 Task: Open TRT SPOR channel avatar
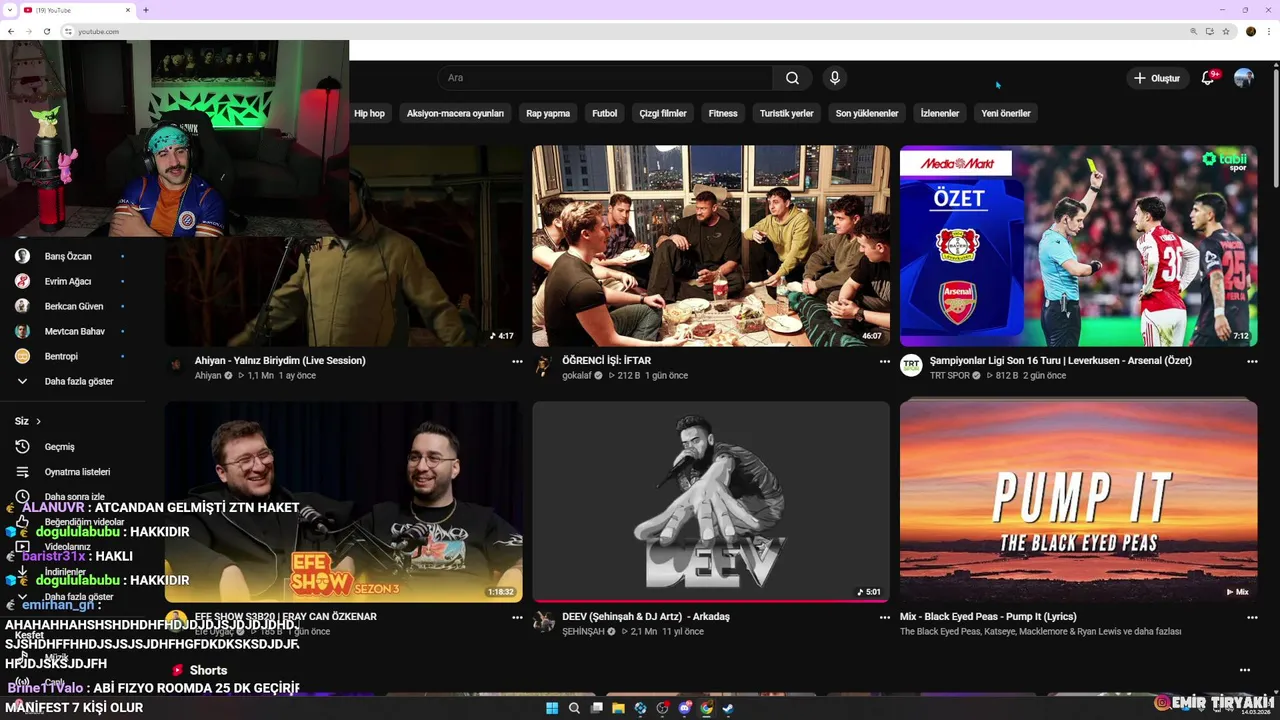[911, 366]
